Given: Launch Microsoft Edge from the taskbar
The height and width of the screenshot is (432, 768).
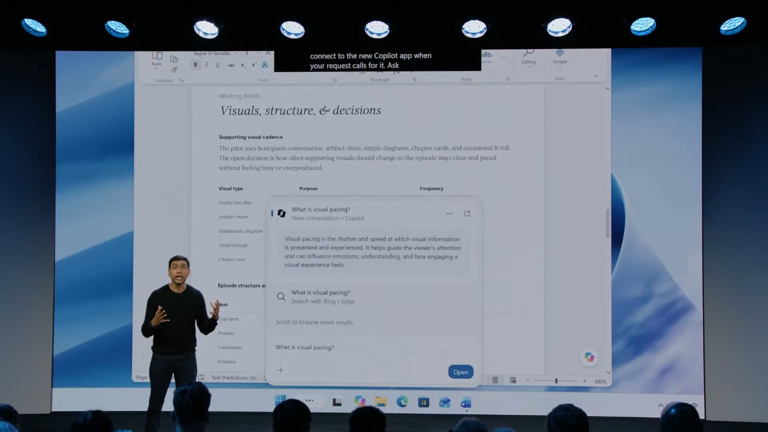Looking at the screenshot, I should pyautogui.click(x=402, y=402).
